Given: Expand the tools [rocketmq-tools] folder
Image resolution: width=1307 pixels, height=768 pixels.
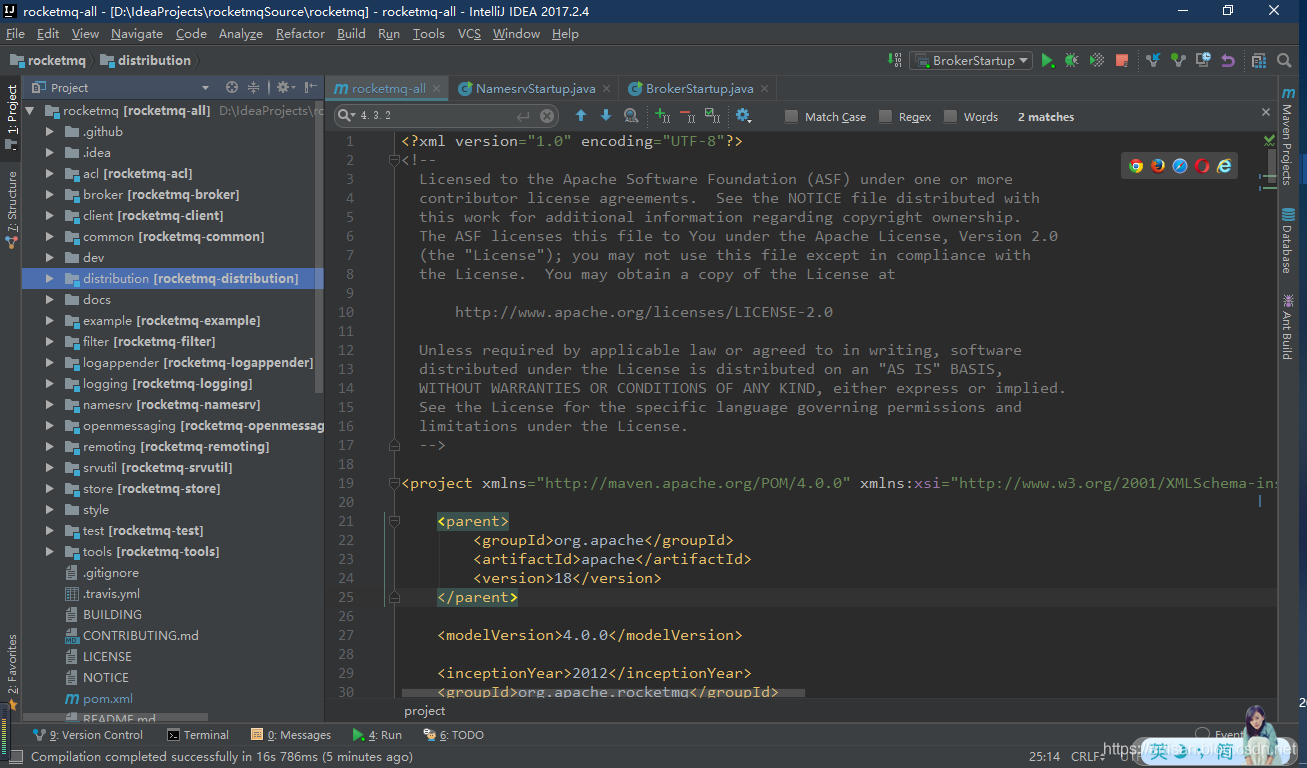Looking at the screenshot, I should pos(50,552).
